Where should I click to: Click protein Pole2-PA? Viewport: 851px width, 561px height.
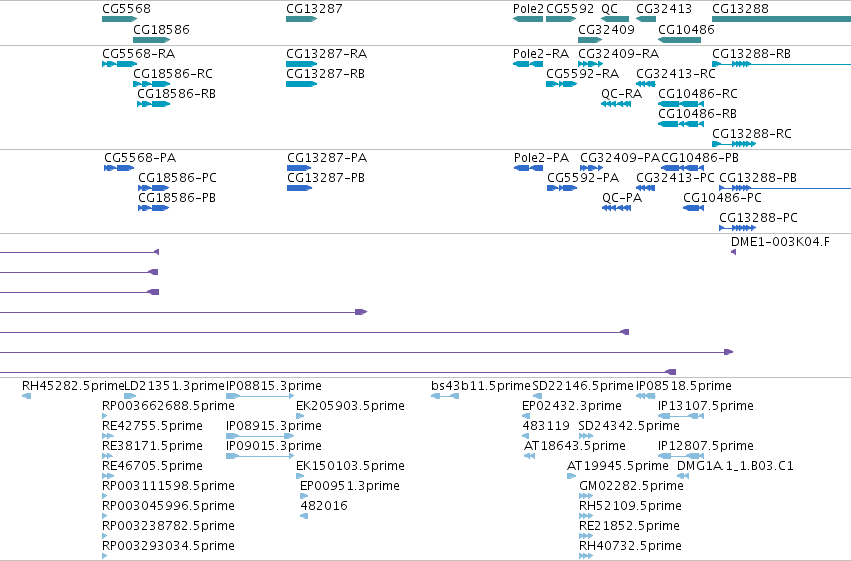[541, 158]
